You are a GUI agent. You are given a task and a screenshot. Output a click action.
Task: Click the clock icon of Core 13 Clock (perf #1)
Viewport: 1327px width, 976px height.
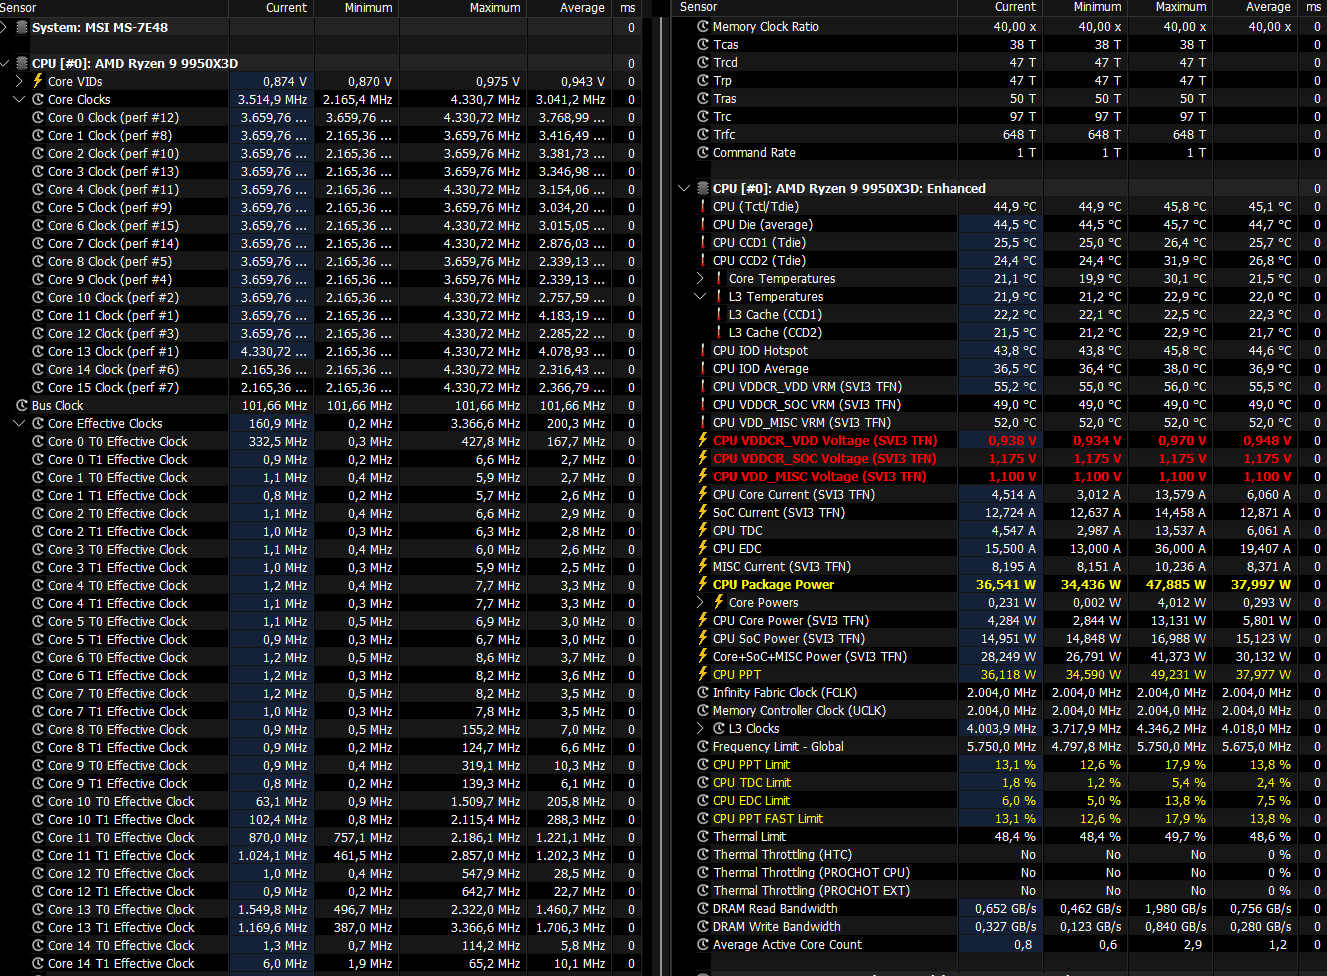click(38, 351)
